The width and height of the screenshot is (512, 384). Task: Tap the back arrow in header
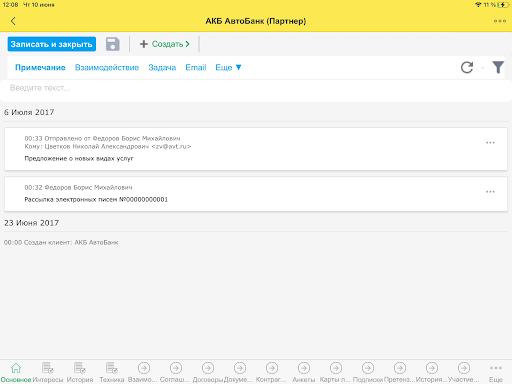[13, 21]
